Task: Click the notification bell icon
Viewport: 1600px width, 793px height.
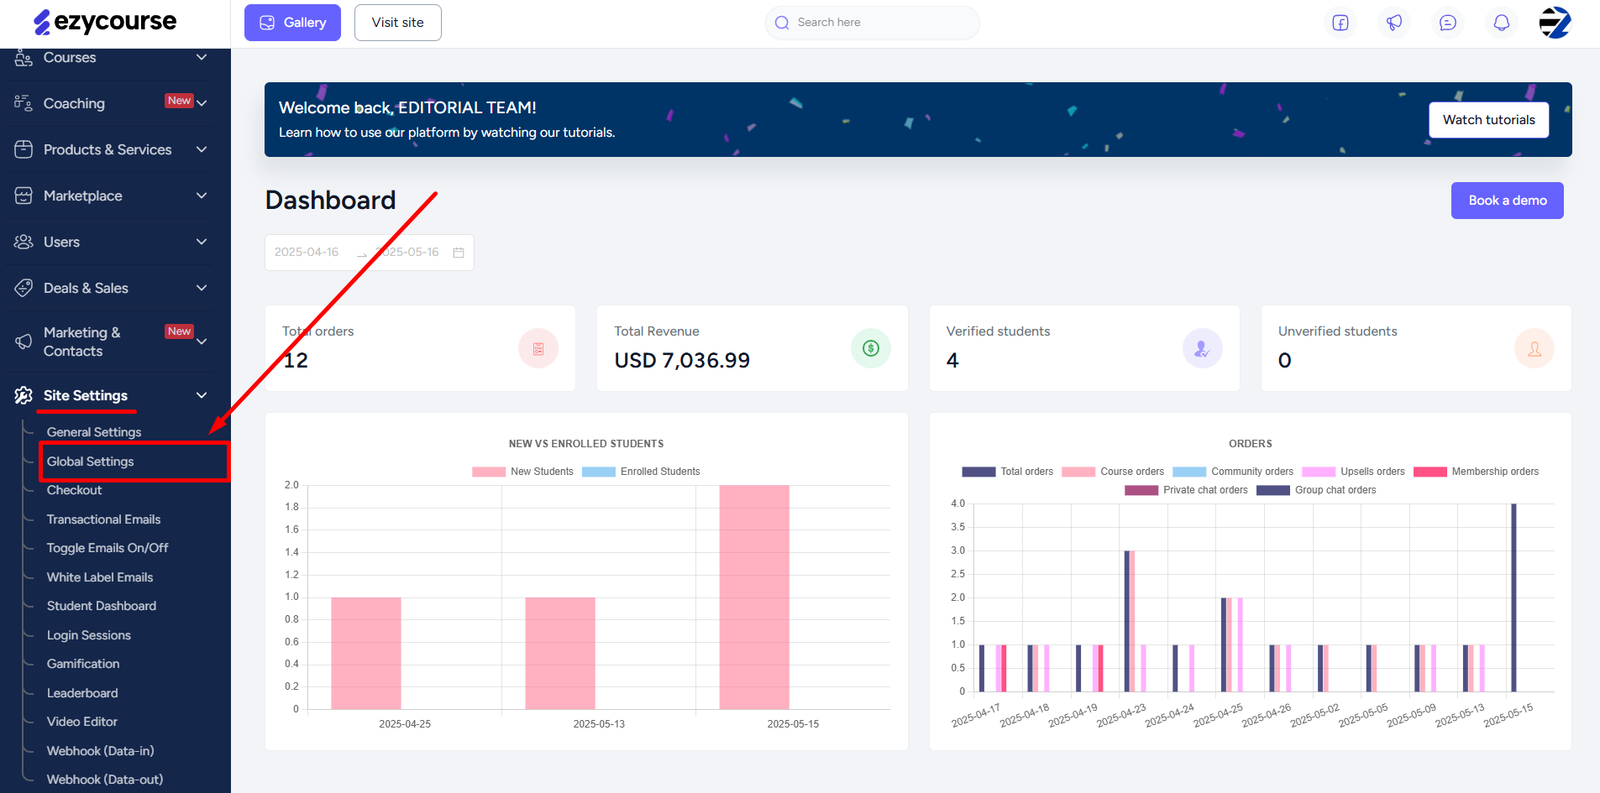Action: click(1501, 23)
